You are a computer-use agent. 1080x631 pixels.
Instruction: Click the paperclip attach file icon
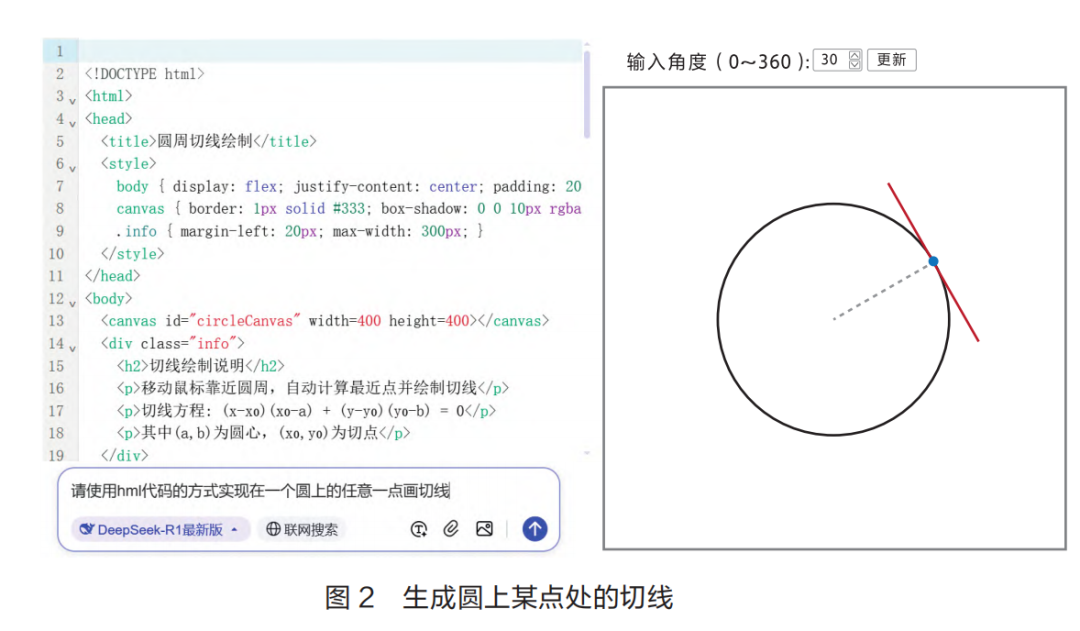click(451, 529)
